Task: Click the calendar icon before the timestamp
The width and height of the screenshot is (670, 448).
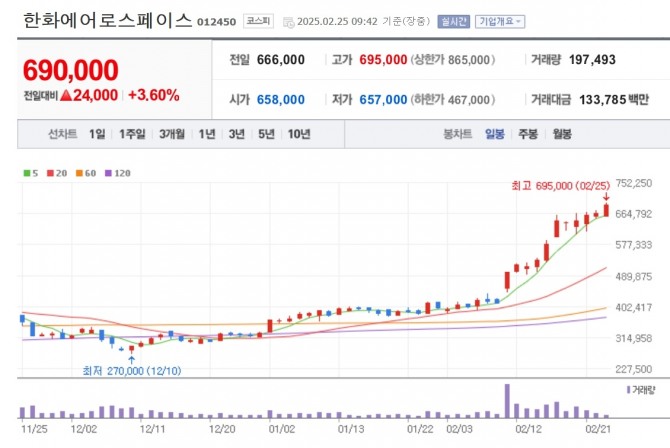Action: (289, 22)
